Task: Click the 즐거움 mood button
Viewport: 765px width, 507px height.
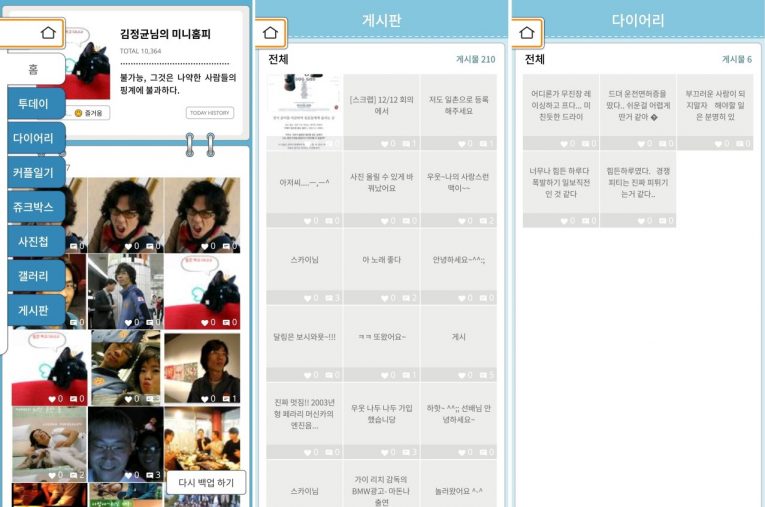Action: coord(88,113)
